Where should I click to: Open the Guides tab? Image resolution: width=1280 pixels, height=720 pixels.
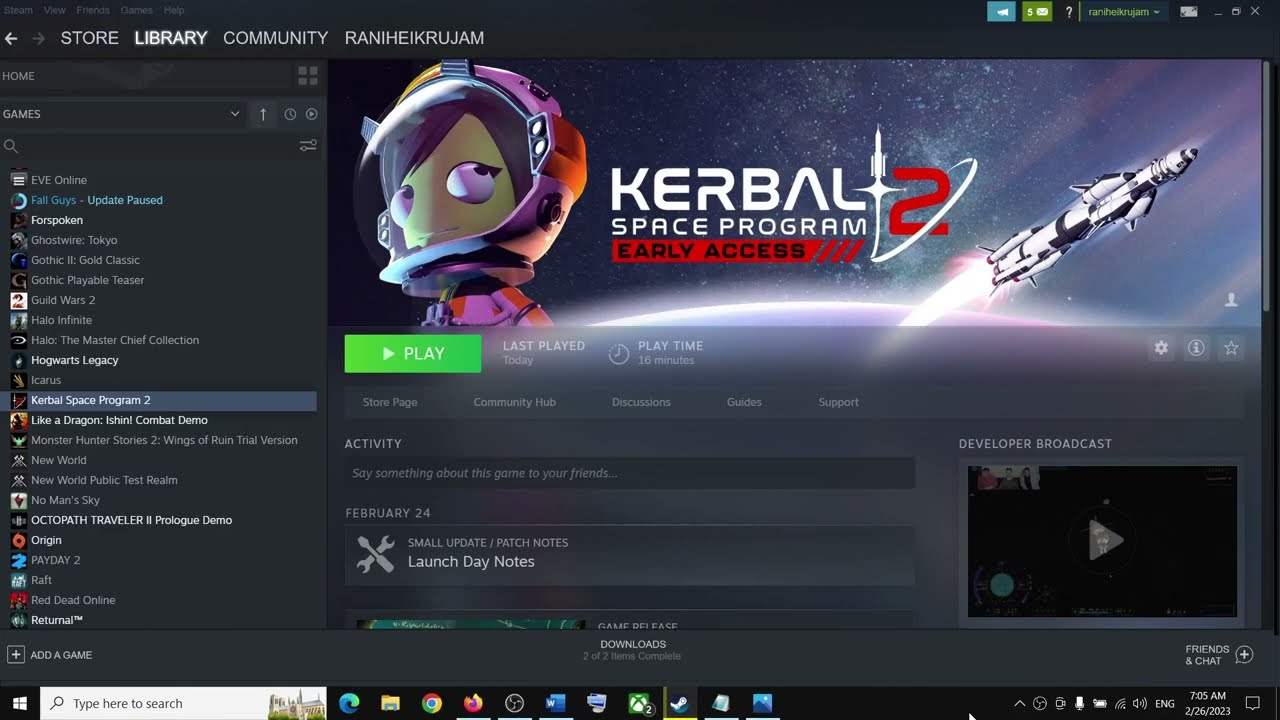744,402
